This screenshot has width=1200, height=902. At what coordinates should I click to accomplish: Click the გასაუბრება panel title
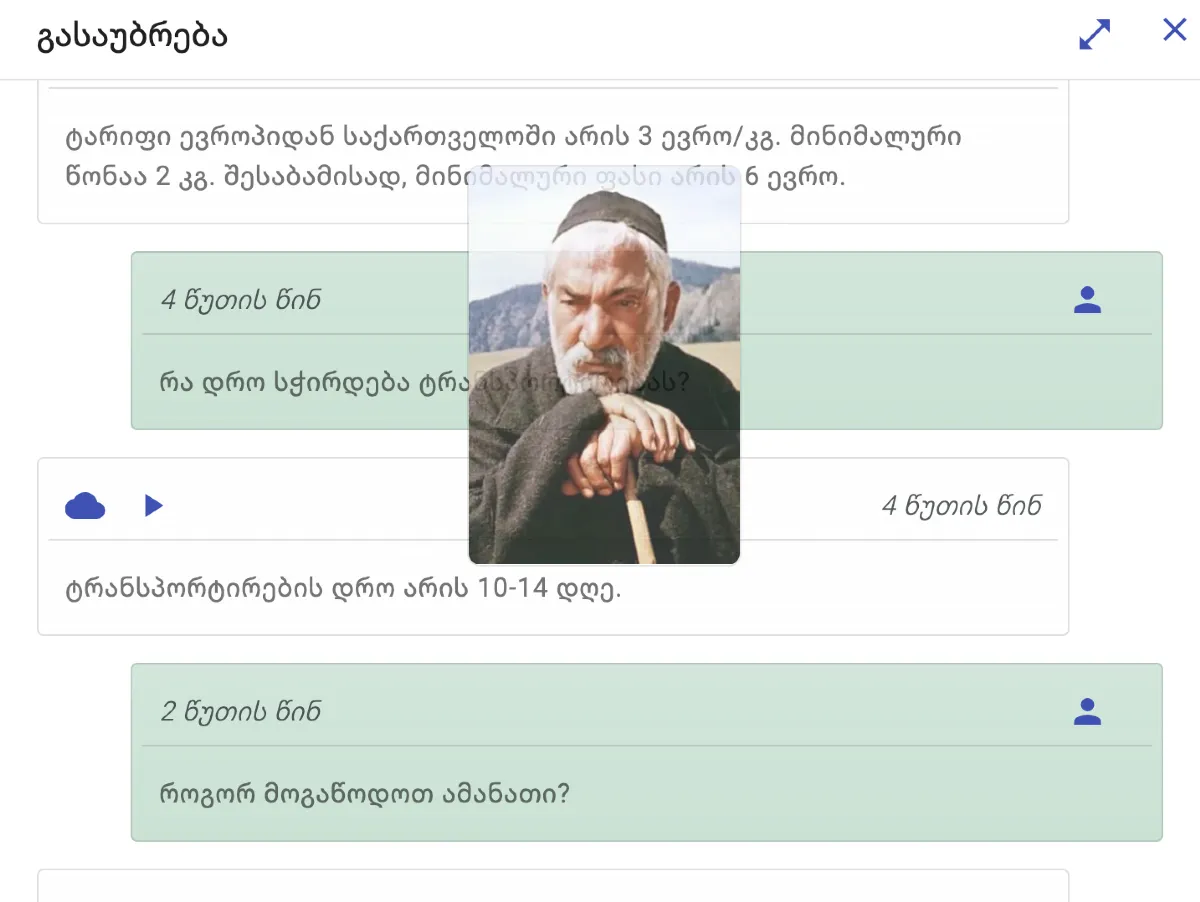pyautogui.click(x=133, y=37)
